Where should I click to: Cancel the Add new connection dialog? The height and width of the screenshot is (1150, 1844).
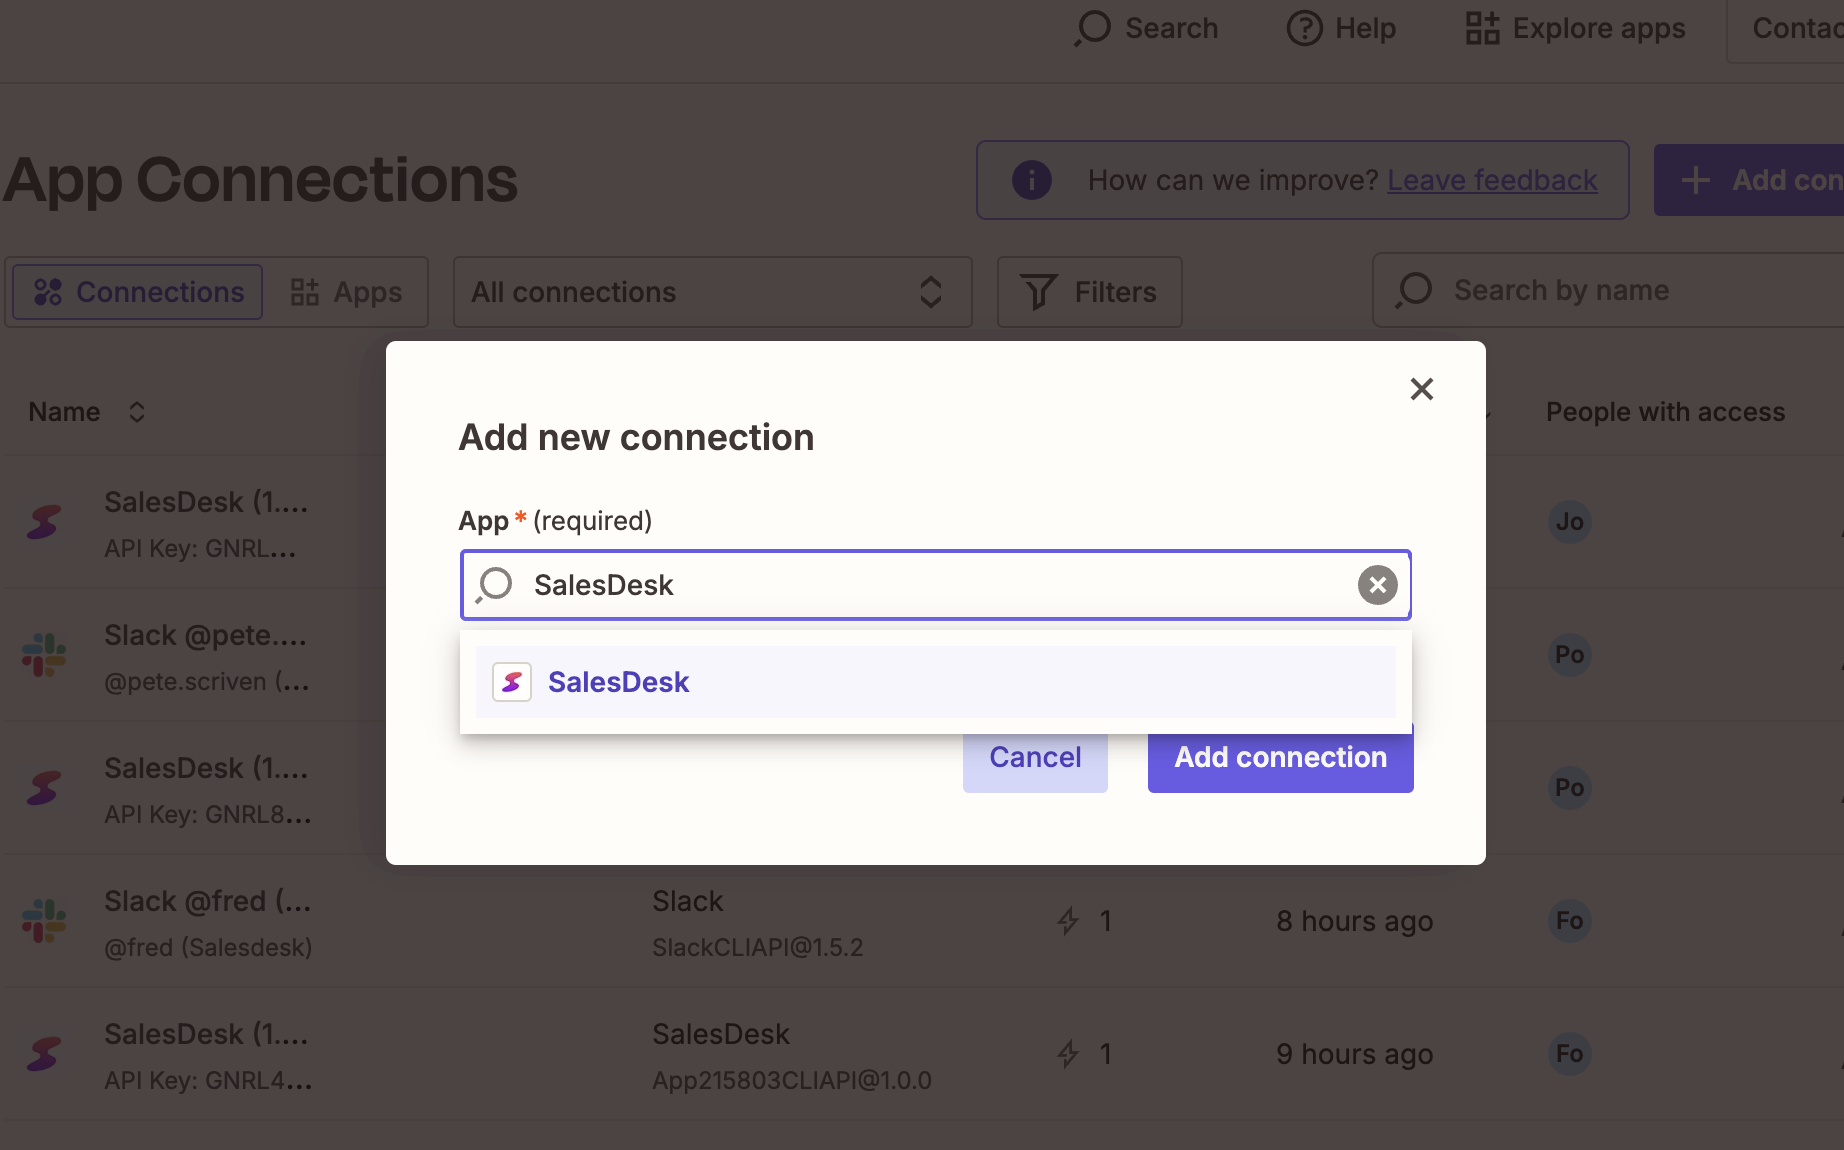[x=1034, y=757]
